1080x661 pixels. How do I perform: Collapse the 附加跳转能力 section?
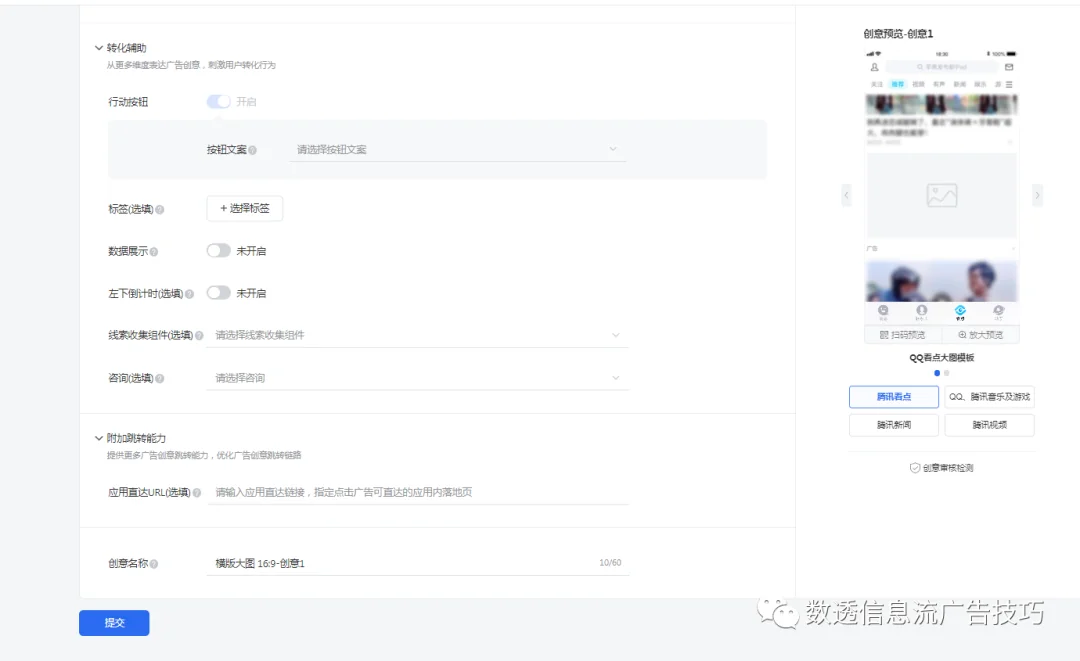coord(98,438)
